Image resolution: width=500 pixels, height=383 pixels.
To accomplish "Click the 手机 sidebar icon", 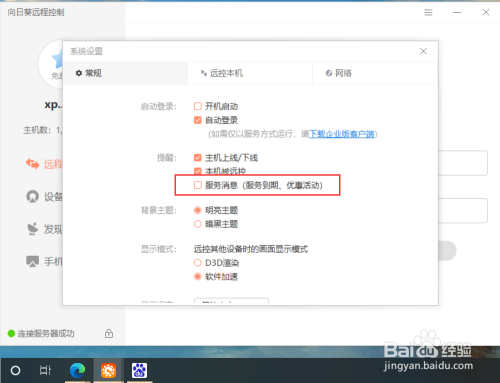I will click(33, 261).
